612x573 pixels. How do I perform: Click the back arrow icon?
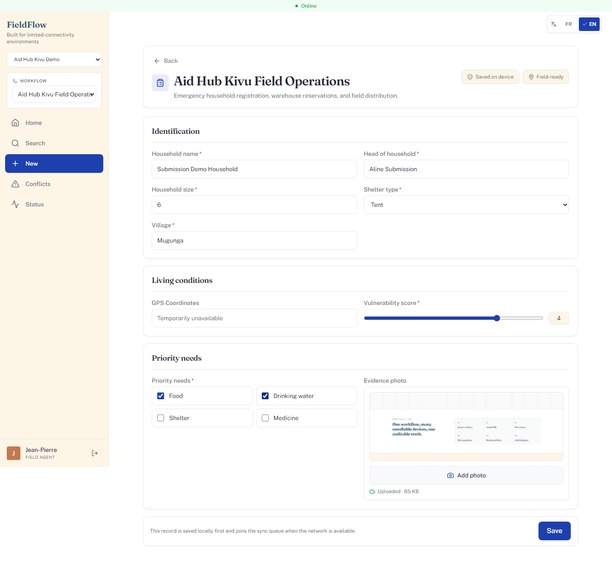coord(157,61)
